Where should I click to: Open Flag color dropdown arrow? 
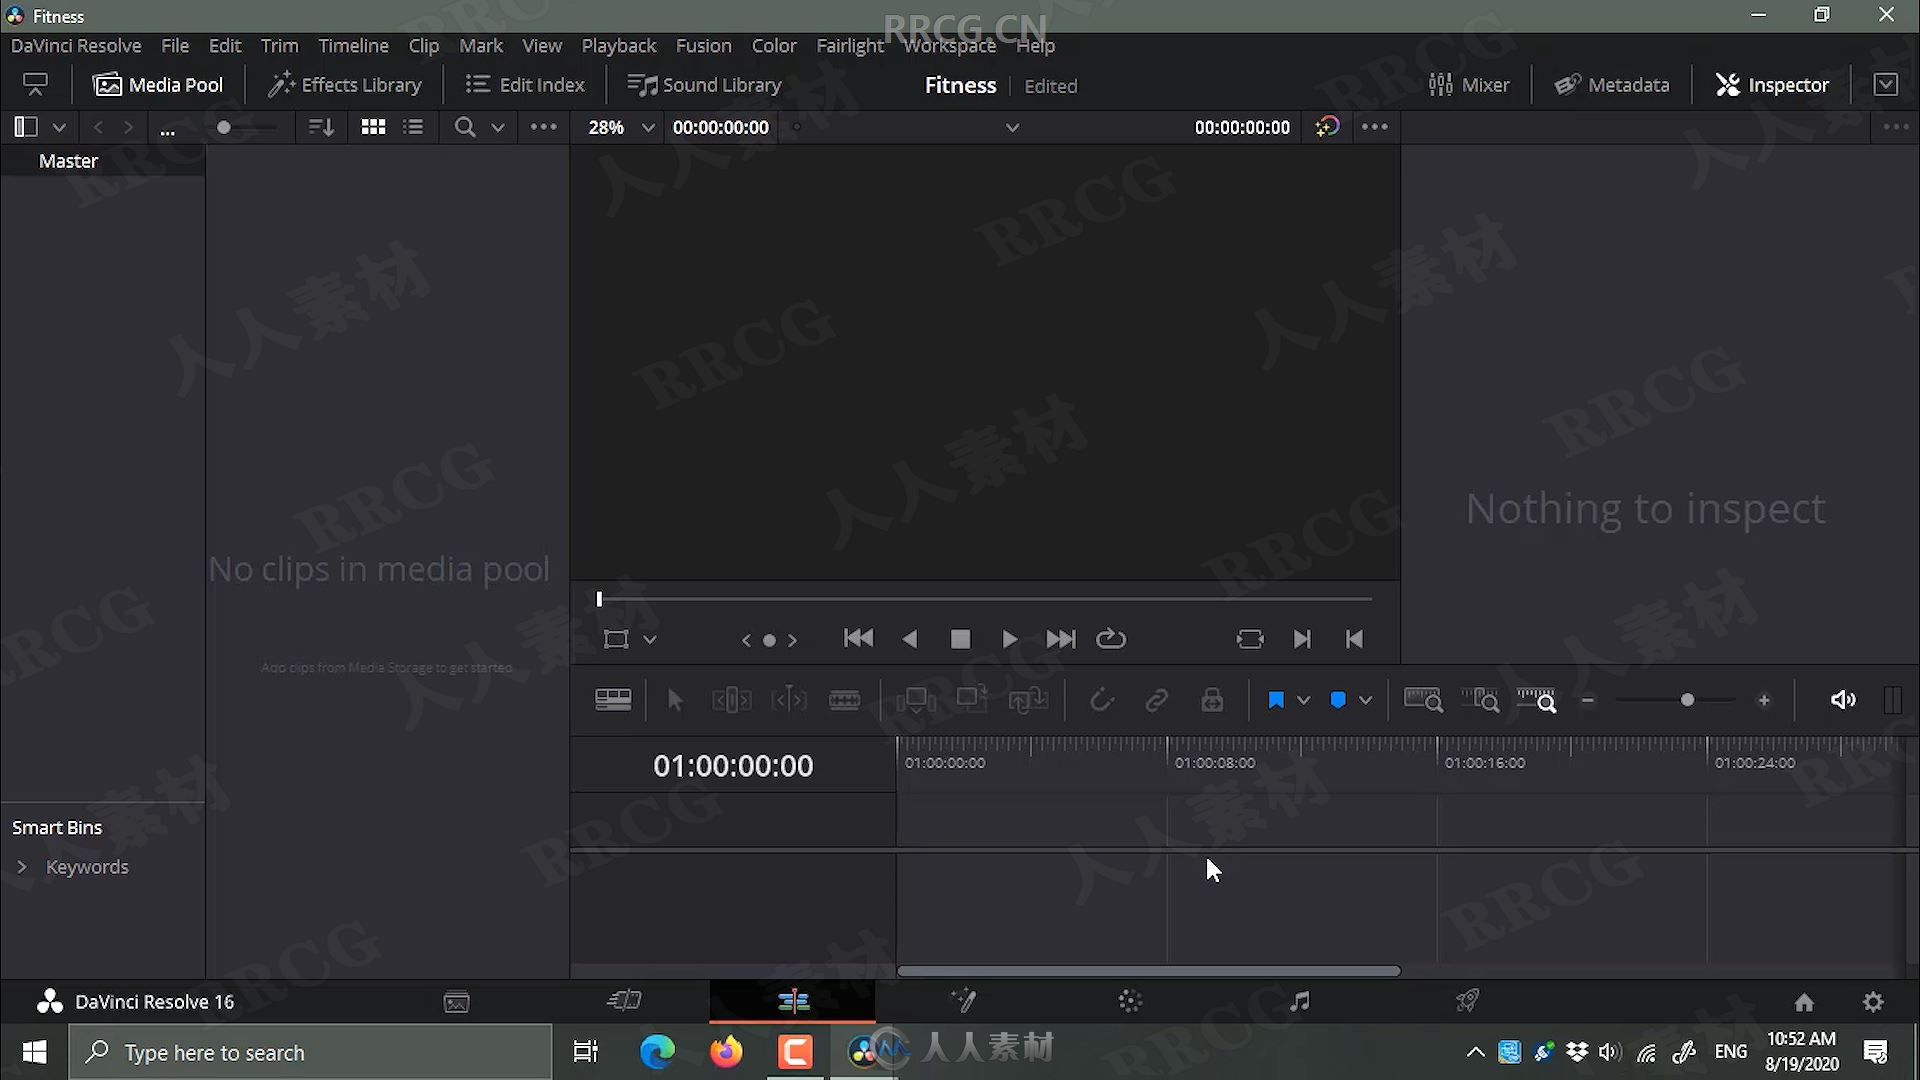click(x=1303, y=700)
